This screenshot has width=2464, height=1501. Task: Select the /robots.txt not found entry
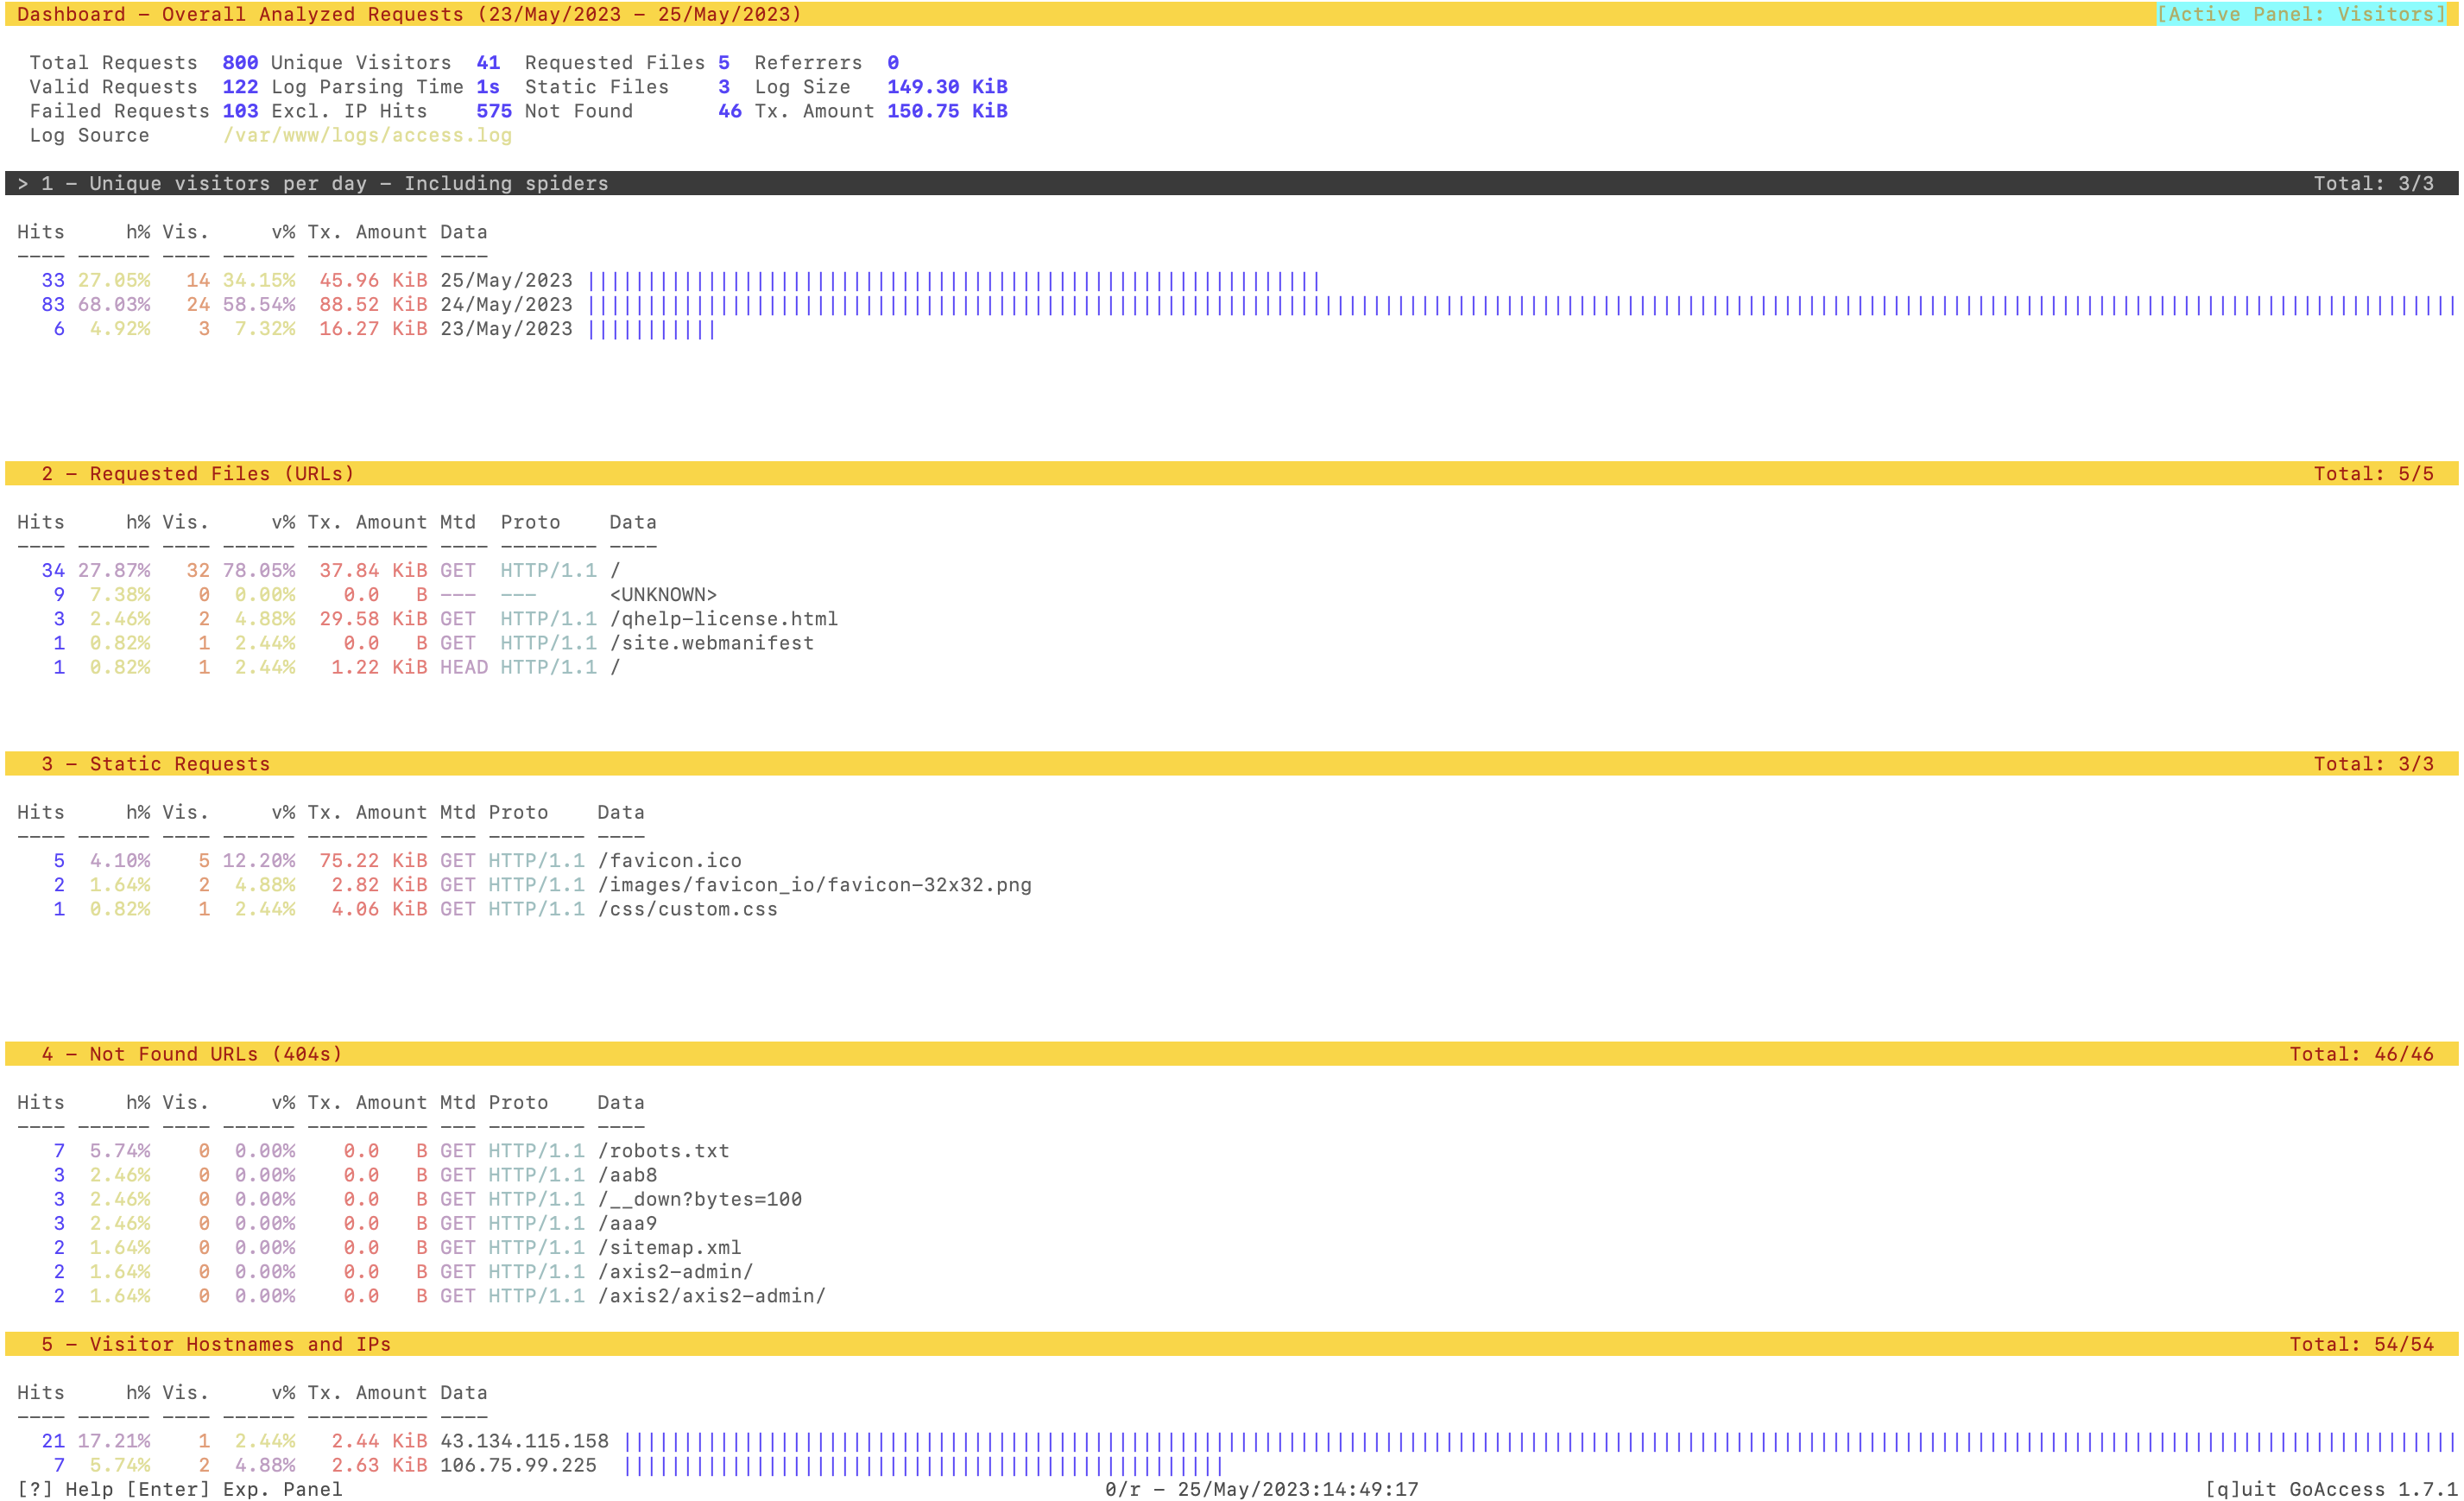[x=663, y=1150]
